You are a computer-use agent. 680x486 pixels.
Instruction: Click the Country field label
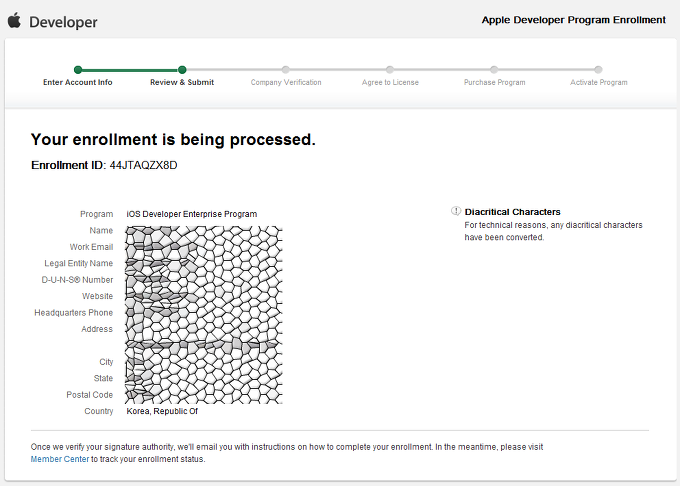pos(98,411)
